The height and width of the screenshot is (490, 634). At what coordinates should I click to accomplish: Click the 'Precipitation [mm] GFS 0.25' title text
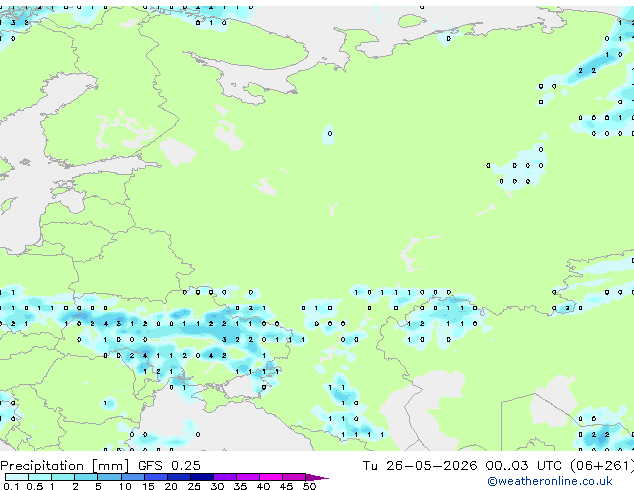coord(100,465)
